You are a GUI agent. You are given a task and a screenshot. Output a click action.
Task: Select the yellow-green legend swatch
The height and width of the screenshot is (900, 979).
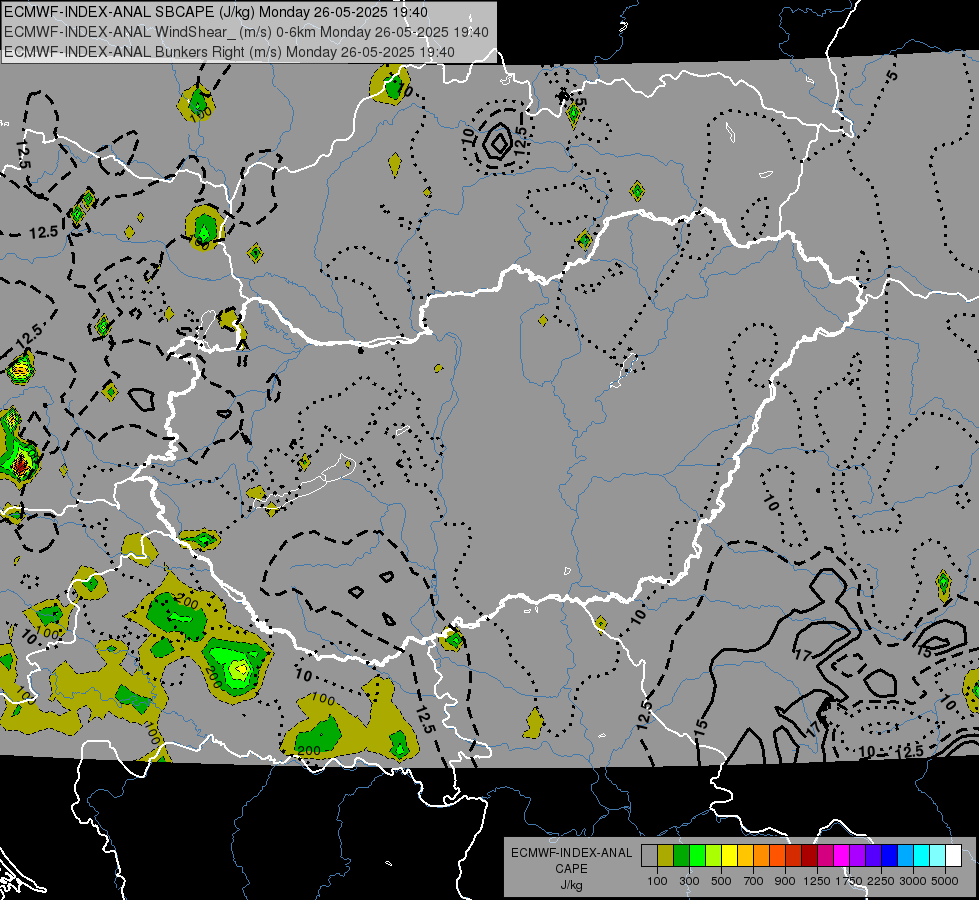[713, 856]
